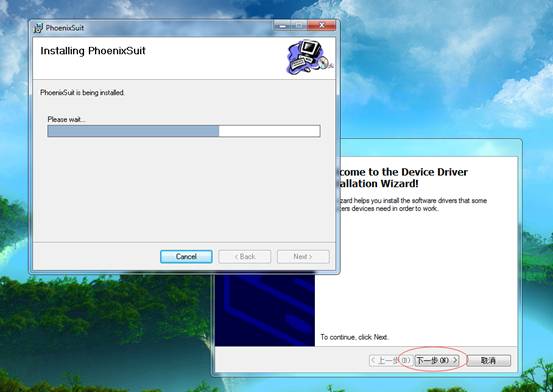Click the PhoenixSuit window title text
The image size is (553, 392).
[x=65, y=28]
